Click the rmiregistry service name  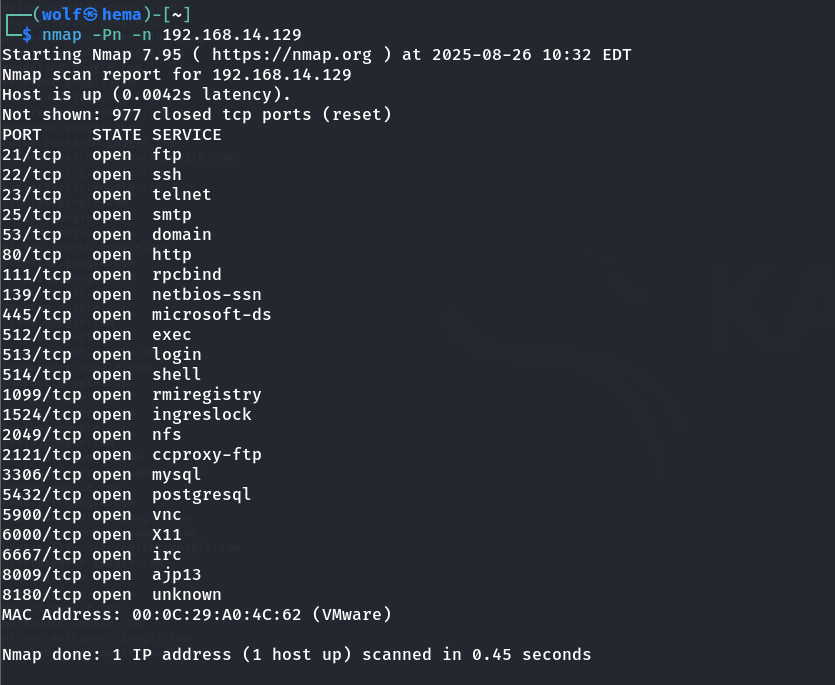click(x=206, y=394)
